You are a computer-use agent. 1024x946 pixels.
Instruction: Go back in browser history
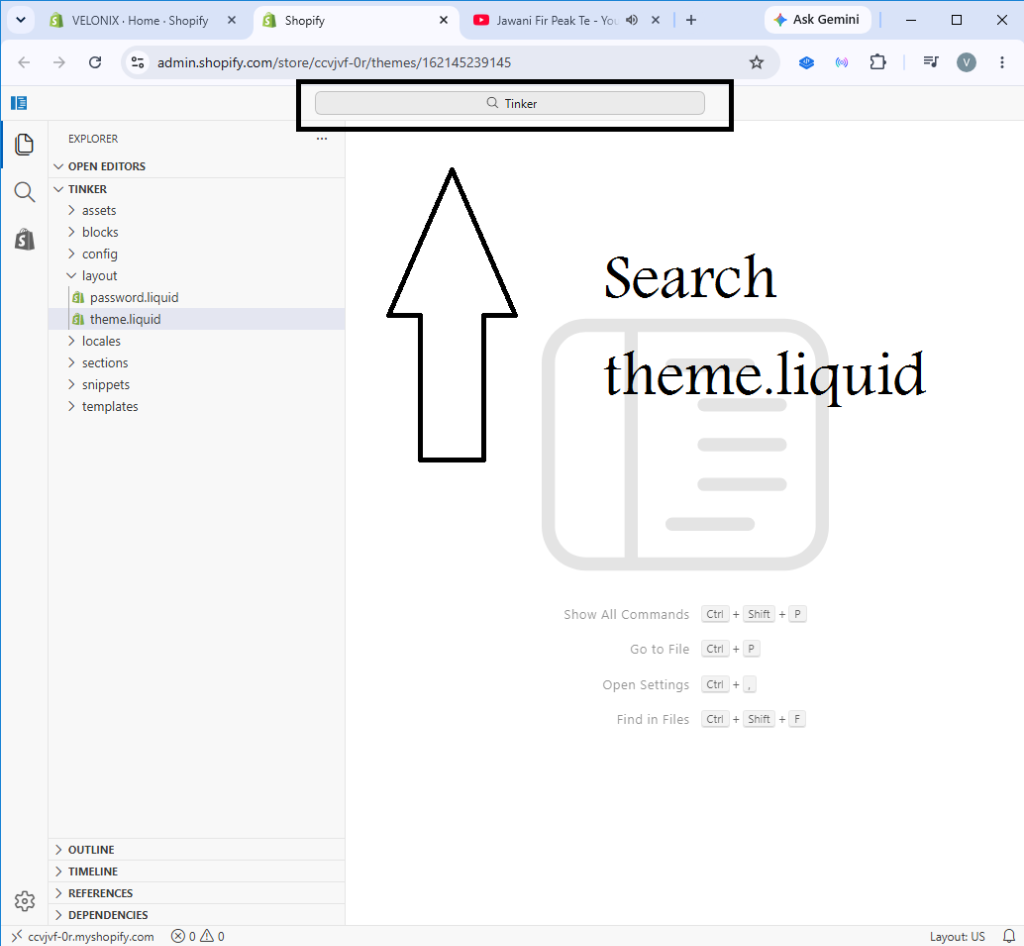[x=24, y=63]
